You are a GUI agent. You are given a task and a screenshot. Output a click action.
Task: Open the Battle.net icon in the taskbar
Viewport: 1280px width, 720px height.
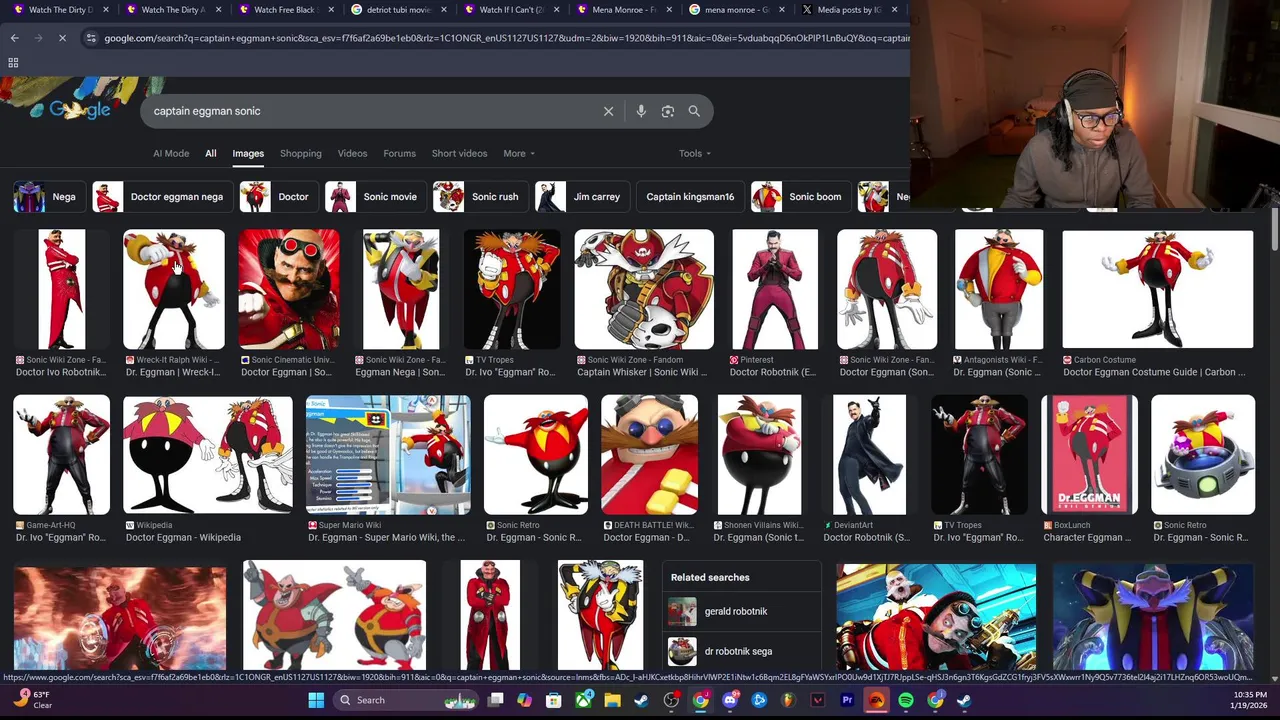tap(759, 700)
